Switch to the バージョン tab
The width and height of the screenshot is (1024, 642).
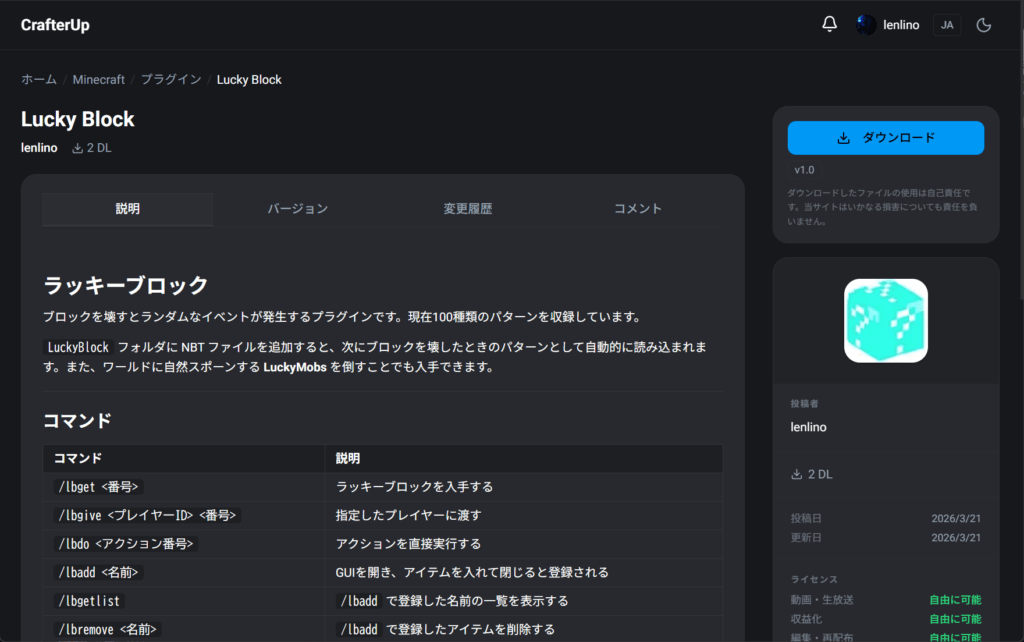point(297,209)
